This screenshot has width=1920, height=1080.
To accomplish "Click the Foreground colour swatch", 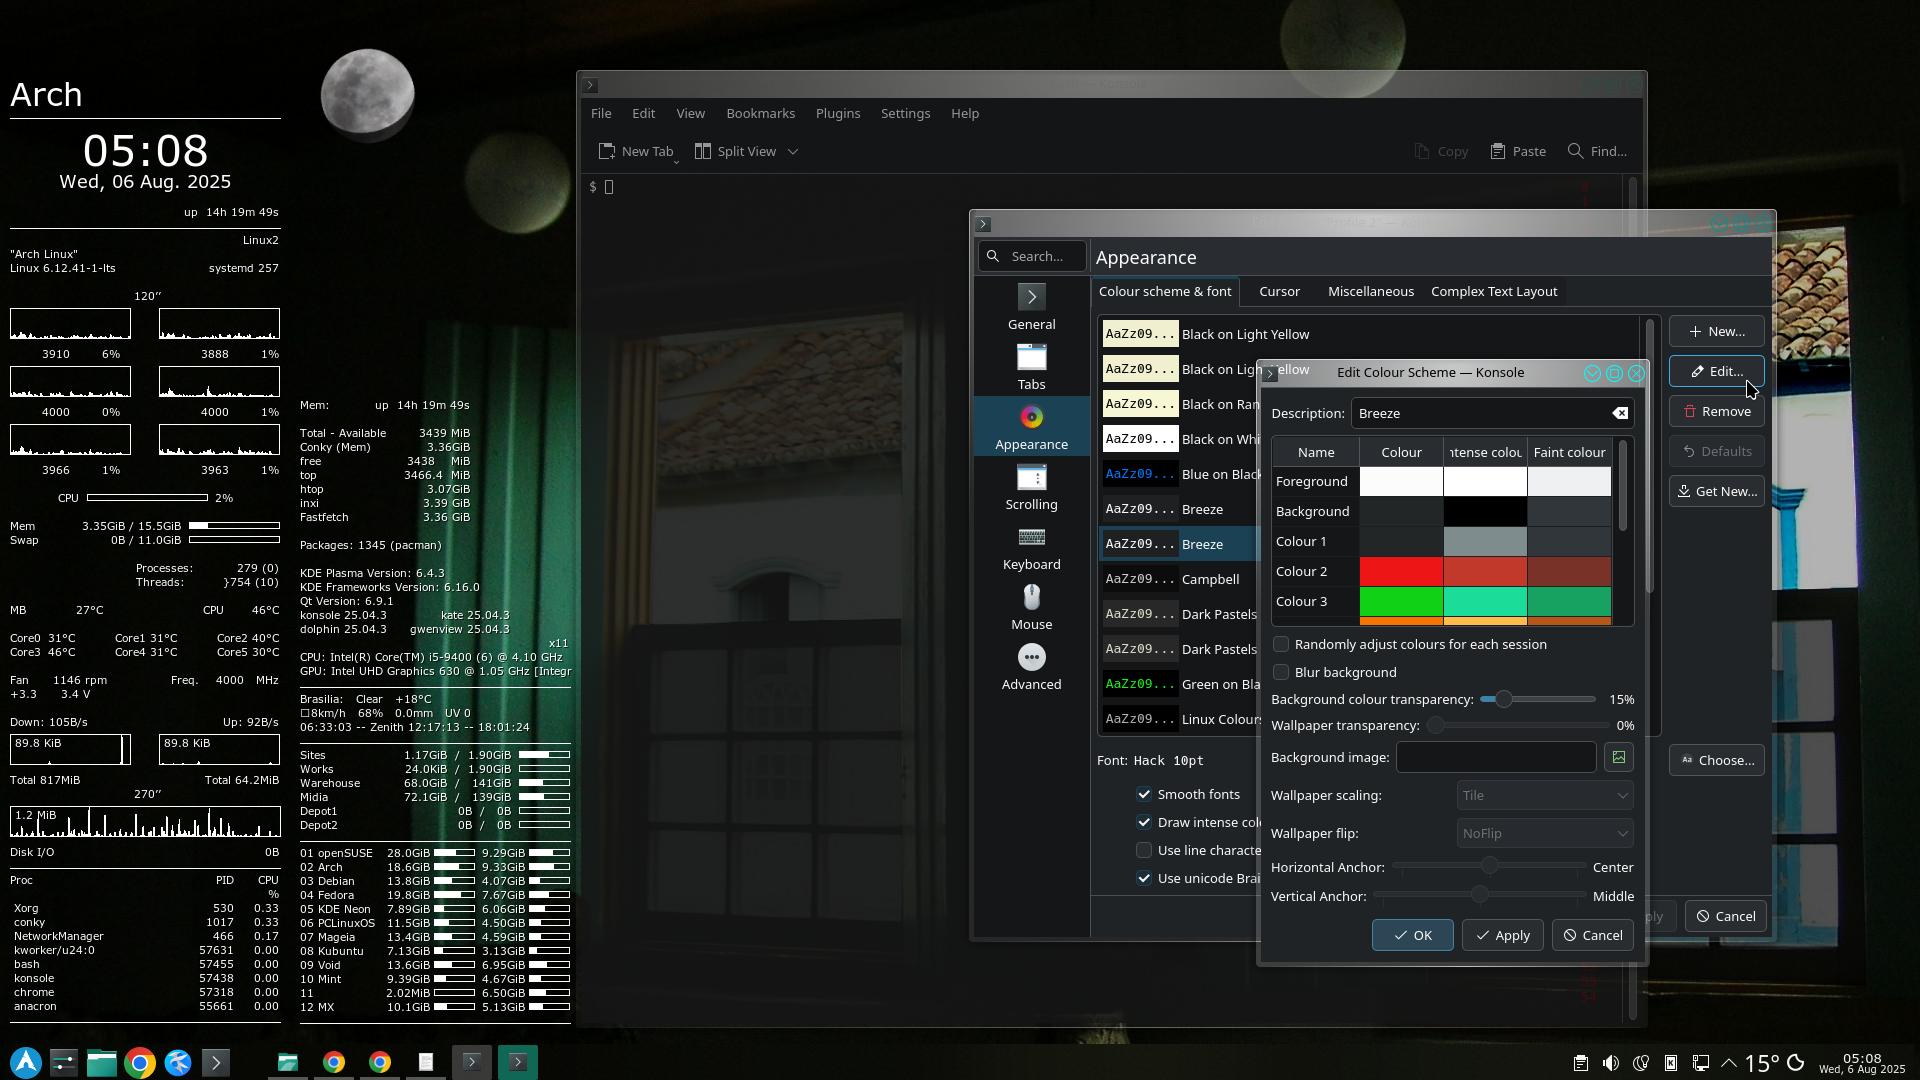I will (x=1401, y=481).
